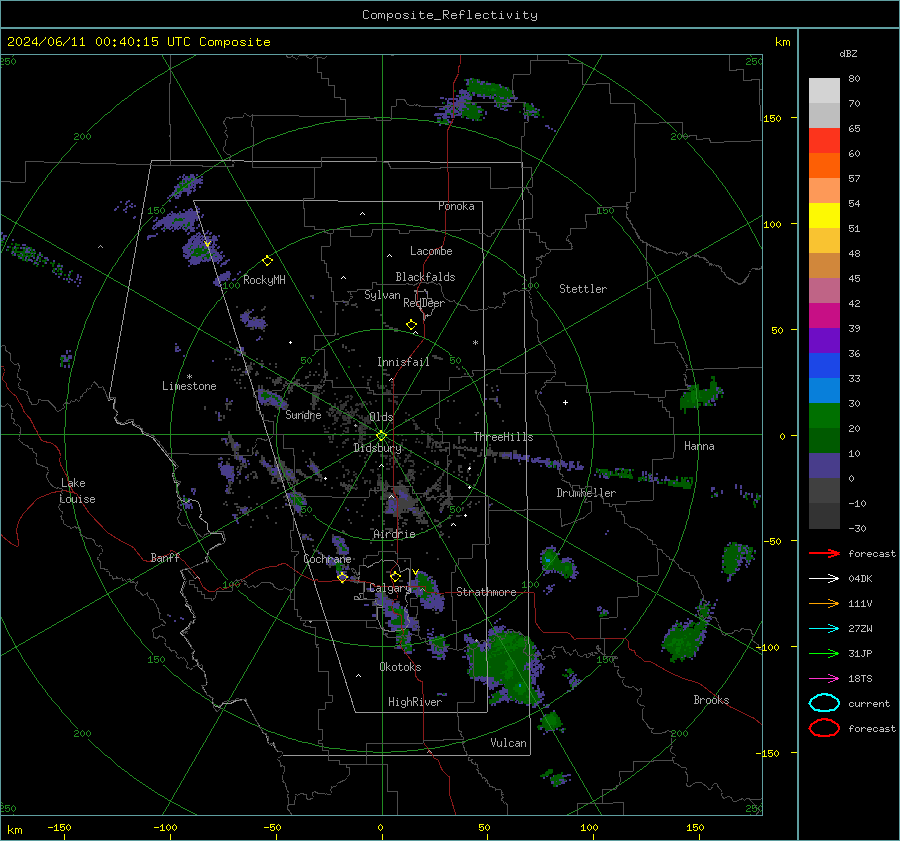
Task: Click the Olds town label
Action: [x=381, y=417]
